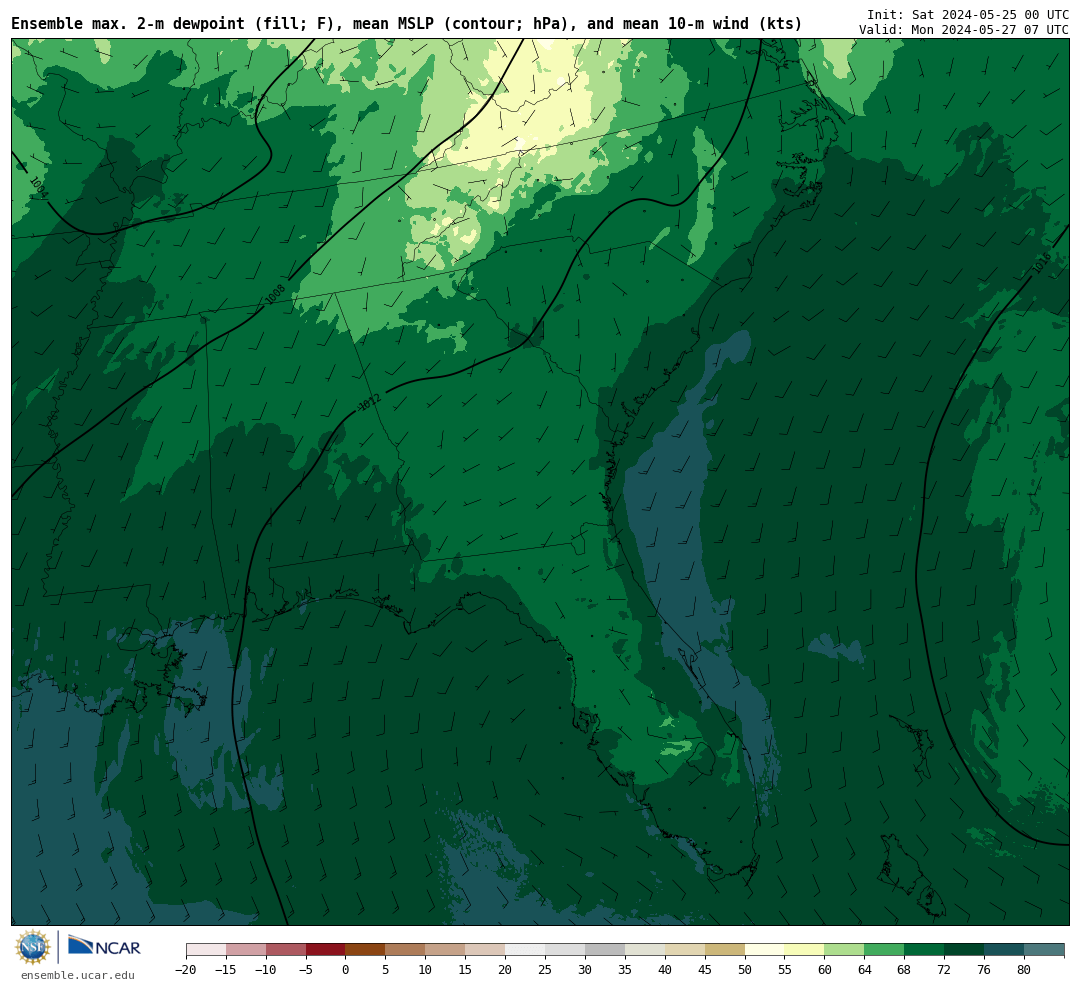Screen dimensions: 1080x988
Task: Click the 45 colorbar tick label
Action: [x=705, y=969]
